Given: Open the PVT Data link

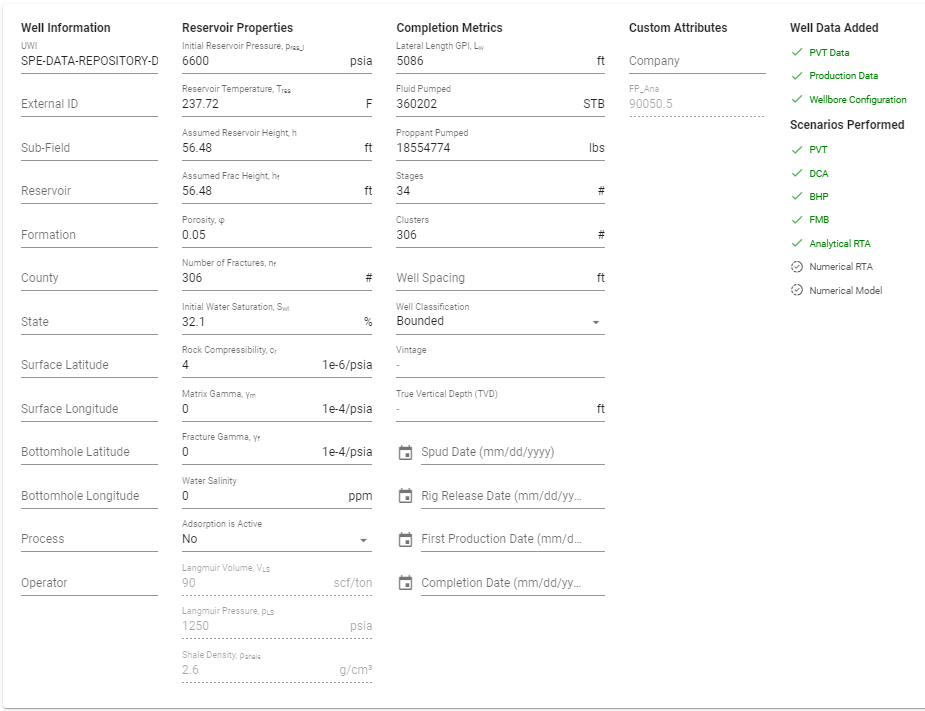Looking at the screenshot, I should [829, 53].
